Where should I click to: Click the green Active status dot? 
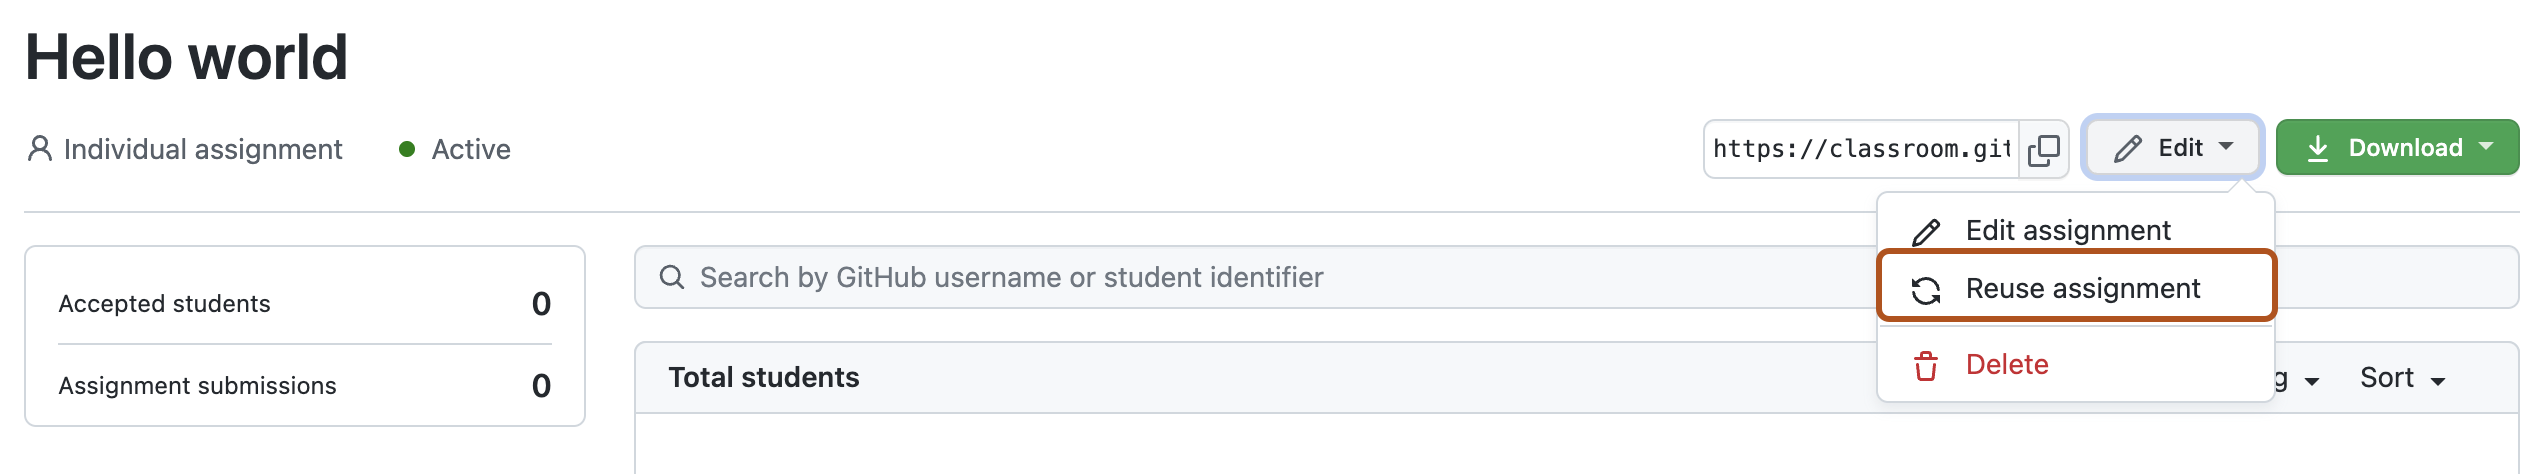(407, 149)
